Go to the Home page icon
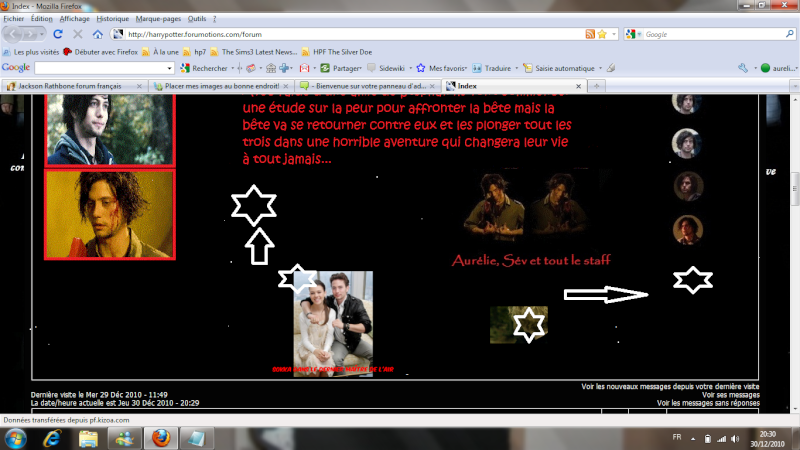 pyautogui.click(x=97, y=34)
